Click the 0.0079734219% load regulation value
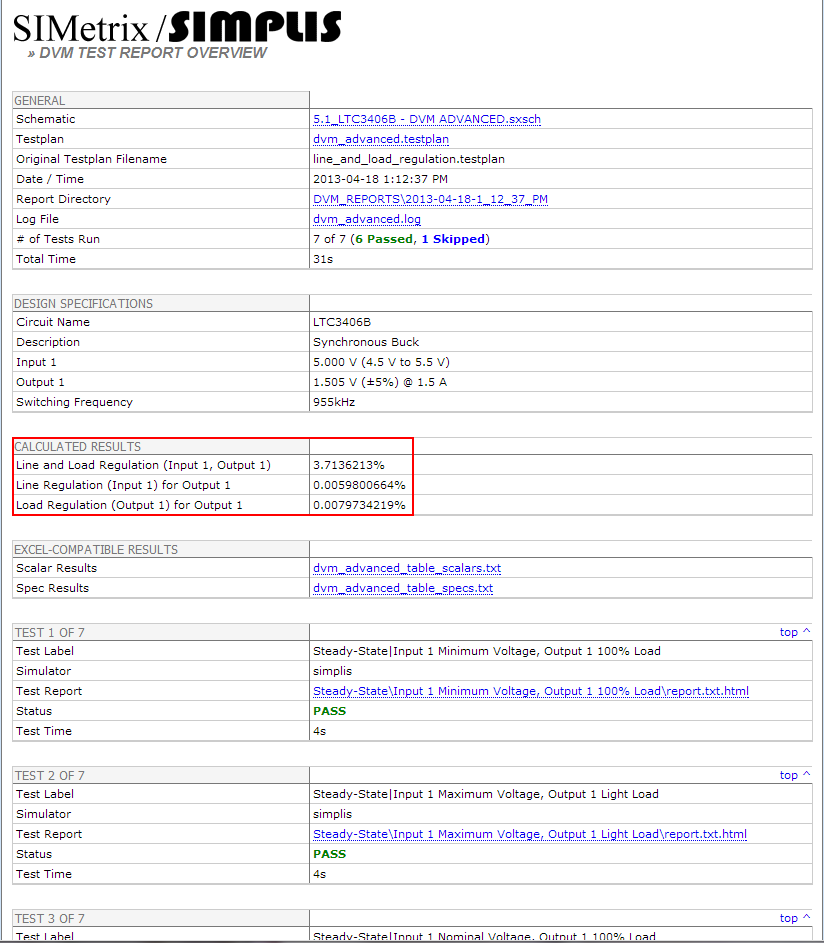The image size is (824, 943). 359,505
